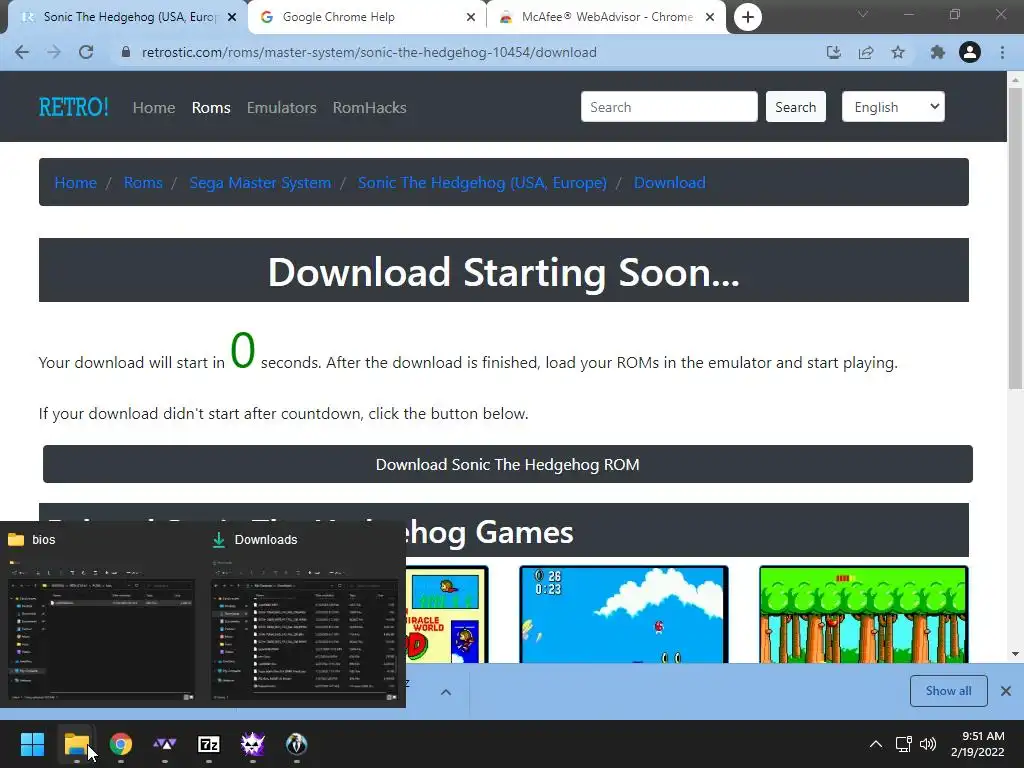Open Emulators in the site navbar
The width and height of the screenshot is (1024, 768).
(281, 107)
